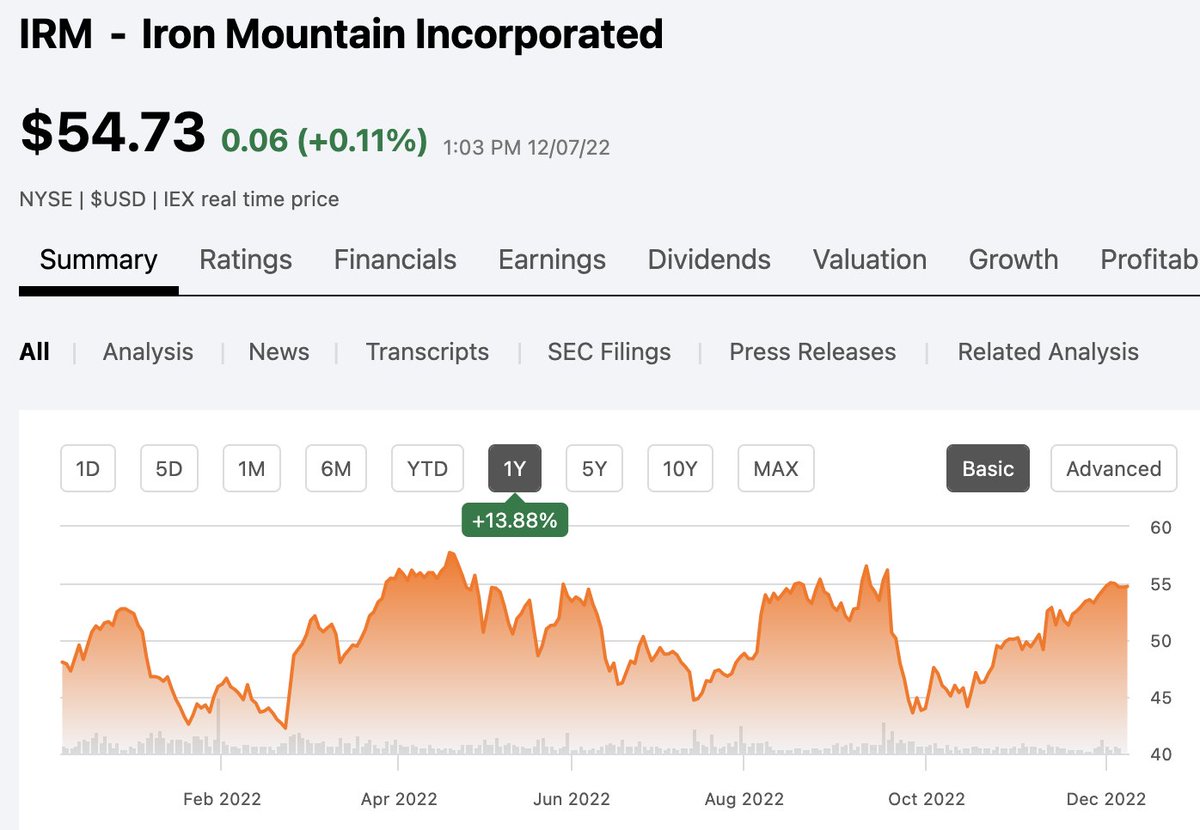Choose the 6M chart range
Screen dimensions: 1200x830
(x=336, y=469)
